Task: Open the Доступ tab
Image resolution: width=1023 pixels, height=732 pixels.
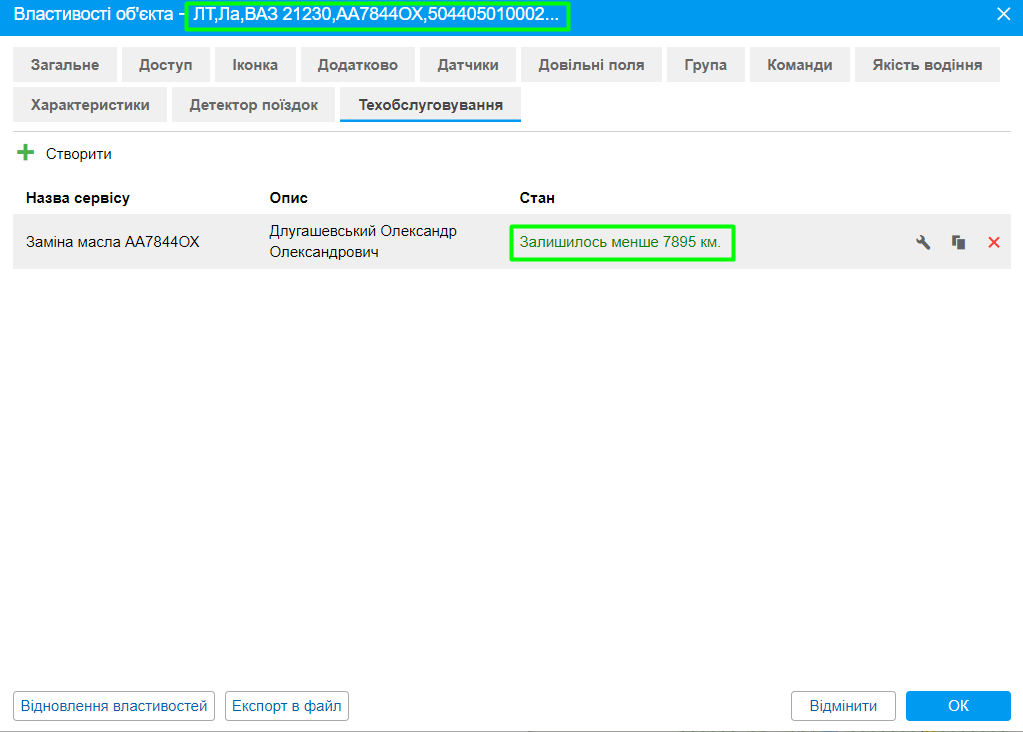Action: [x=165, y=65]
